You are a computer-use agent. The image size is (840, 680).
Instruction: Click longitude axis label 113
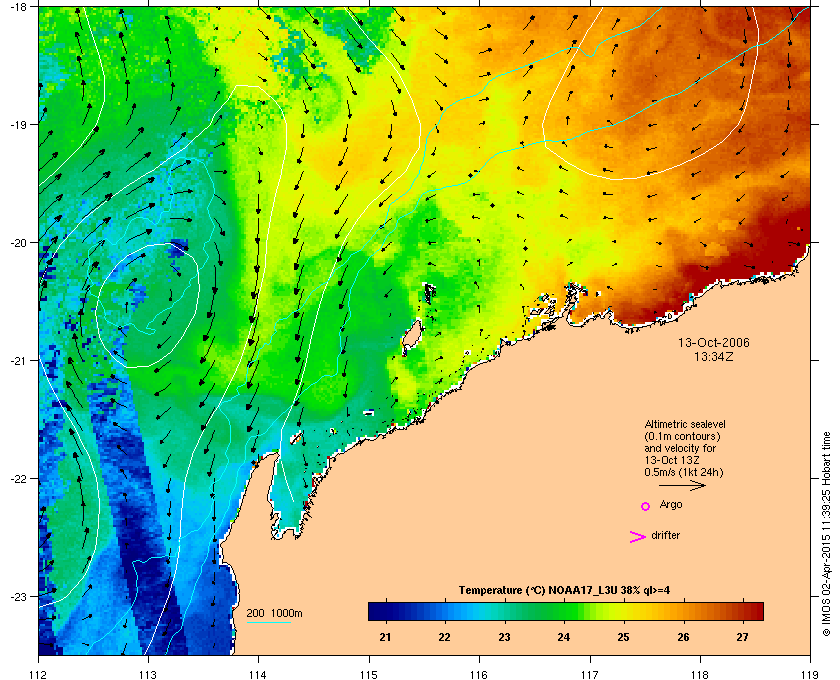(148, 675)
